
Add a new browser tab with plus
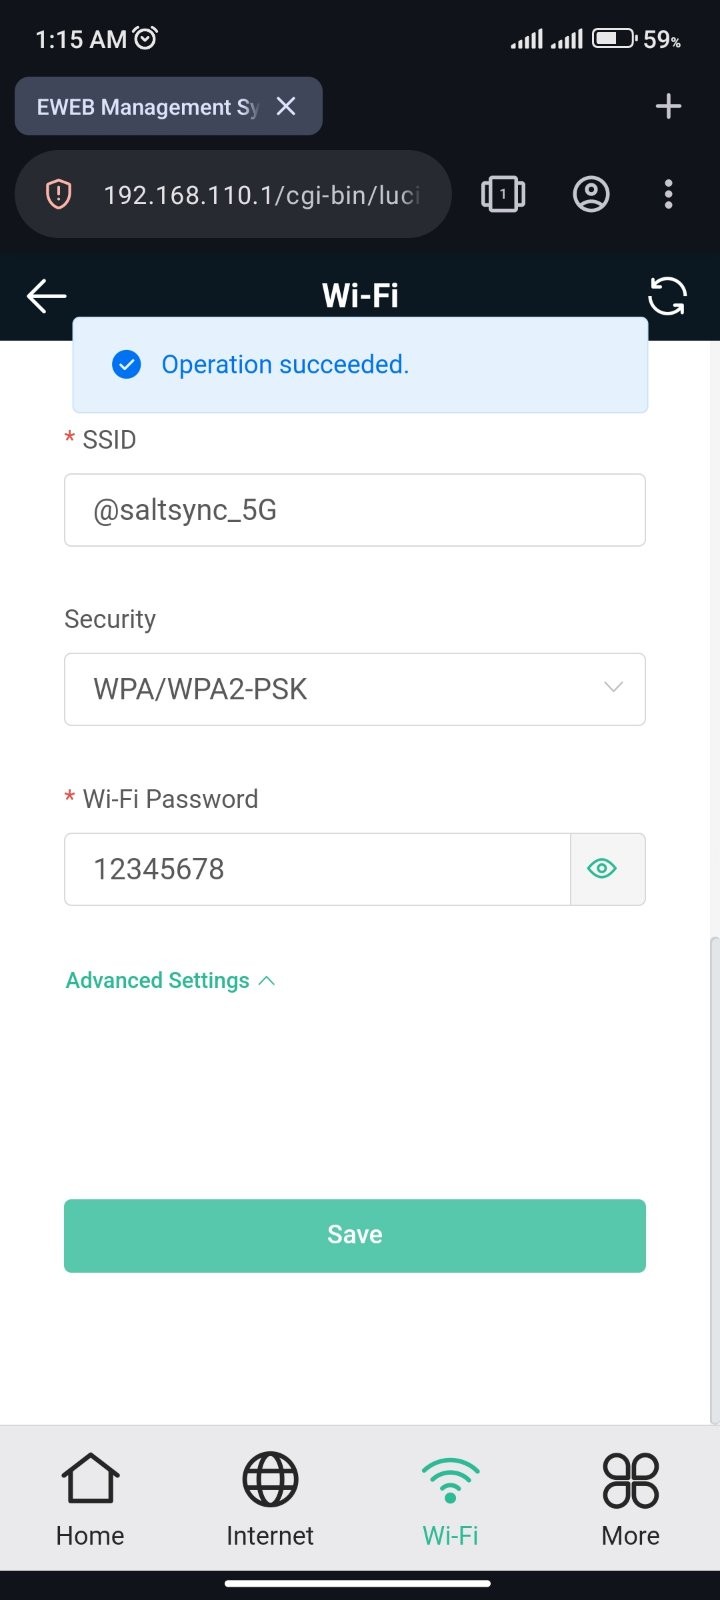(x=668, y=106)
